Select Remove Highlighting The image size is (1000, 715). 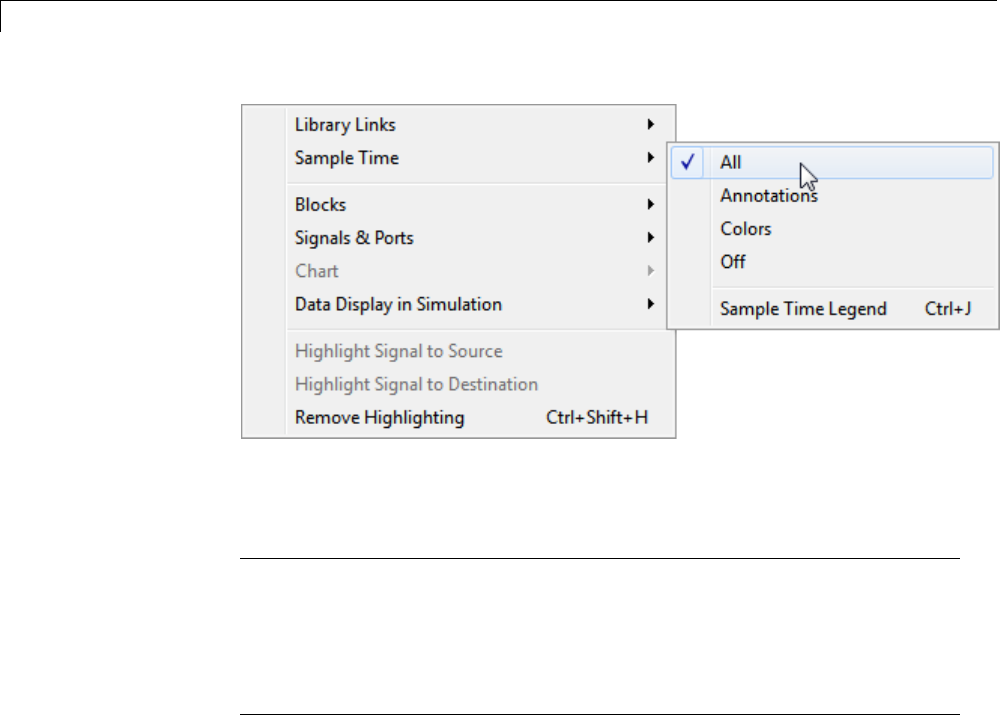(379, 417)
